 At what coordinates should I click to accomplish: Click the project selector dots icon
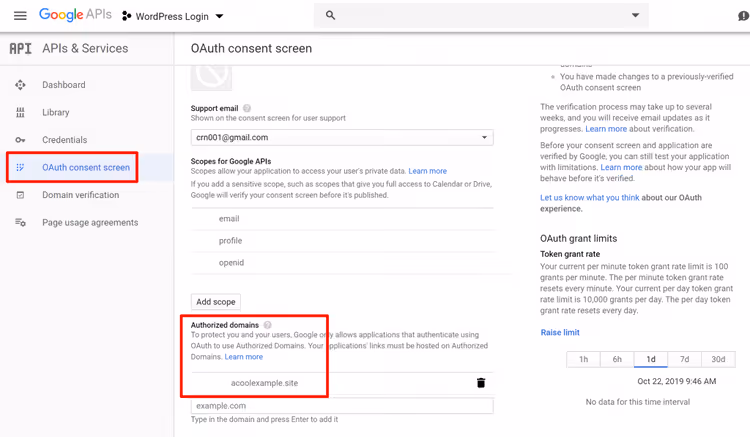point(126,16)
